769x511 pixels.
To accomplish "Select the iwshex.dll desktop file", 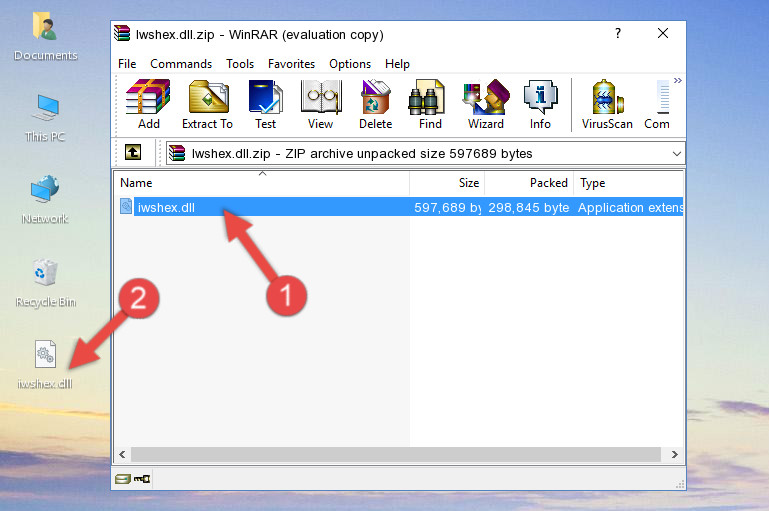I will tap(45, 365).
